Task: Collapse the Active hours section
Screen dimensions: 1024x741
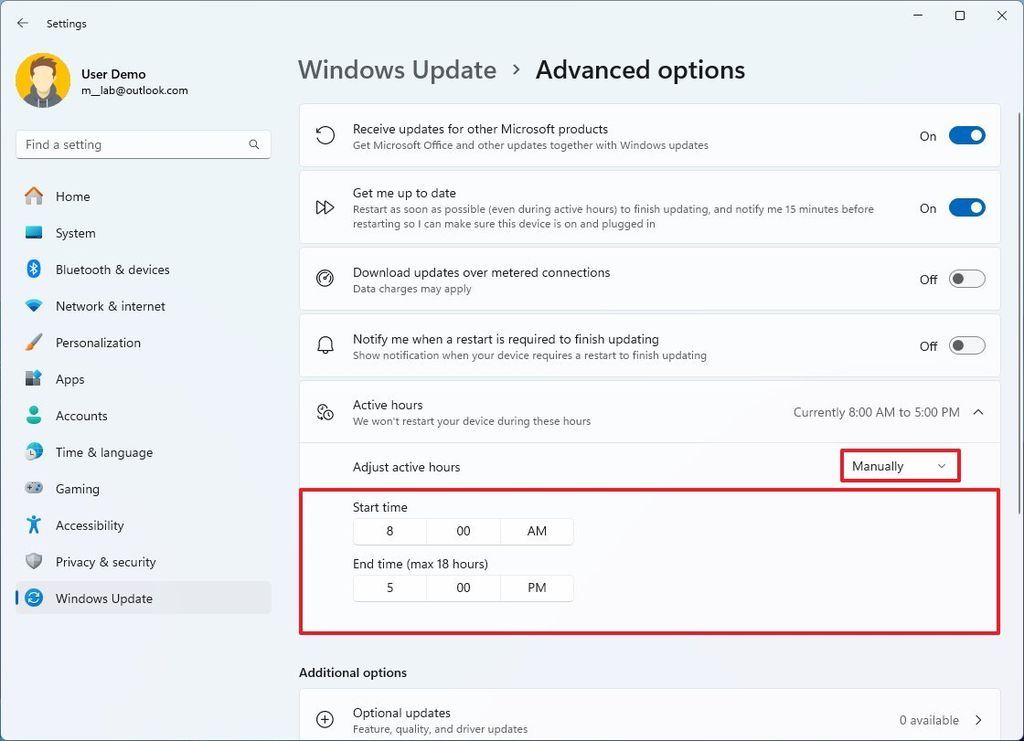Action: click(978, 411)
